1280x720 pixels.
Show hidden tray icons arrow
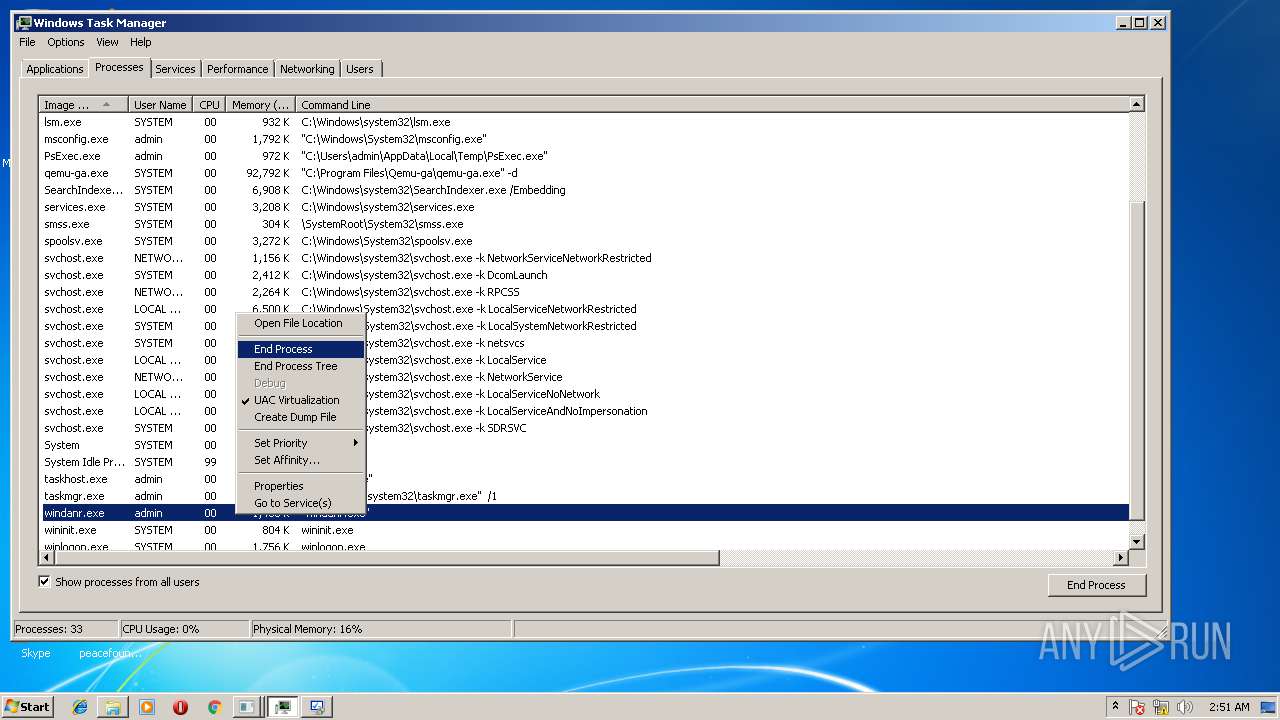point(1115,706)
